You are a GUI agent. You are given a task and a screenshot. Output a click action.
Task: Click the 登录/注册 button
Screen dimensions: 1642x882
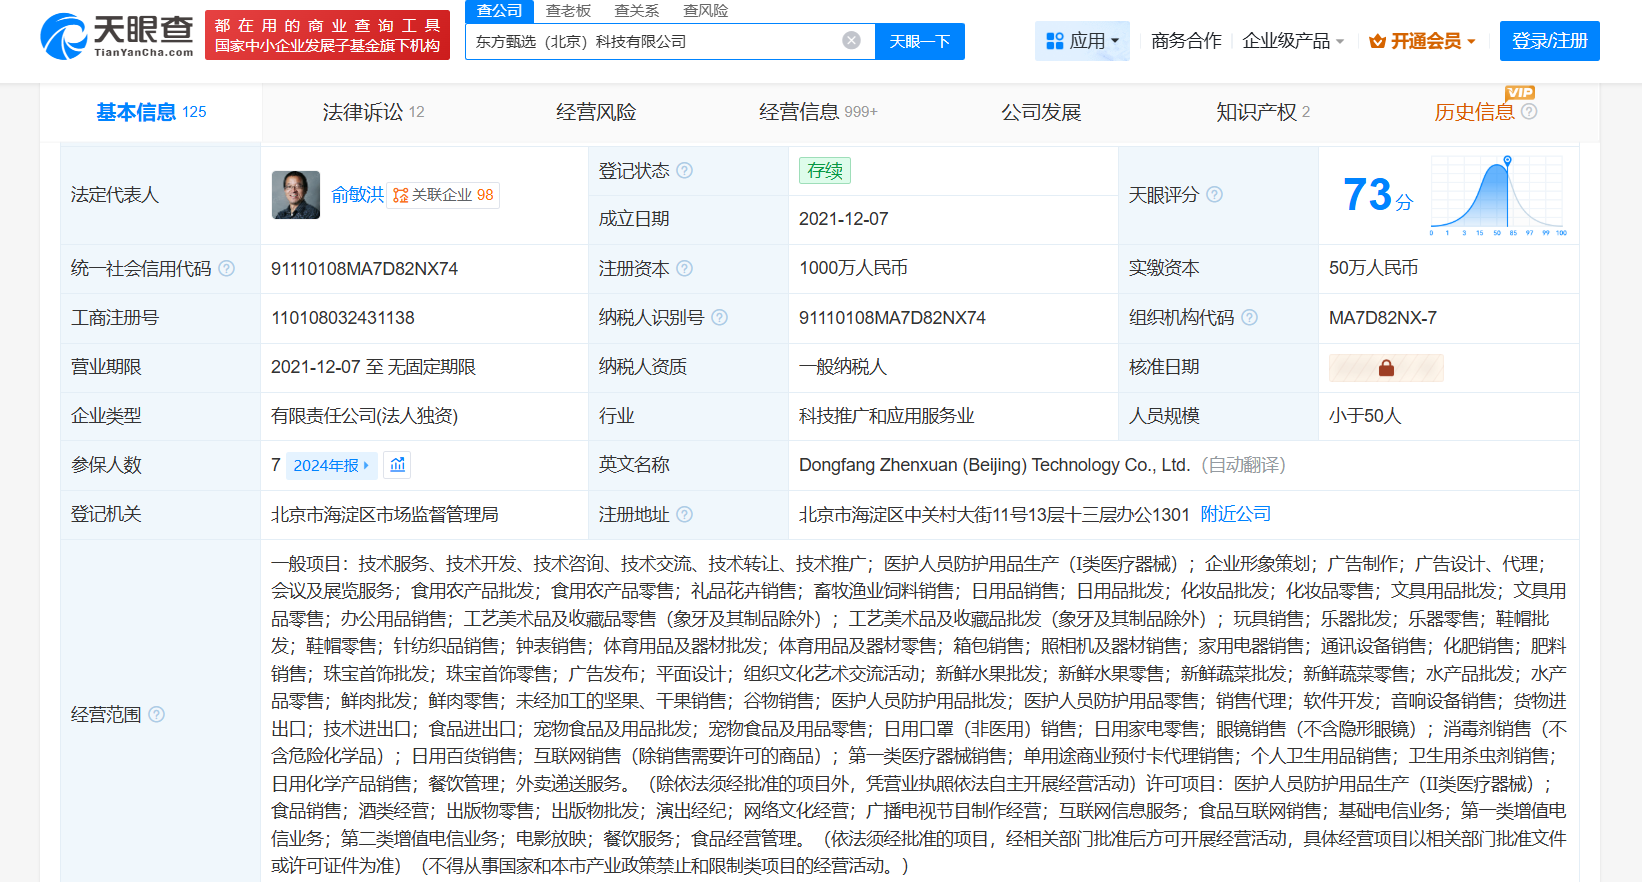pyautogui.click(x=1549, y=41)
